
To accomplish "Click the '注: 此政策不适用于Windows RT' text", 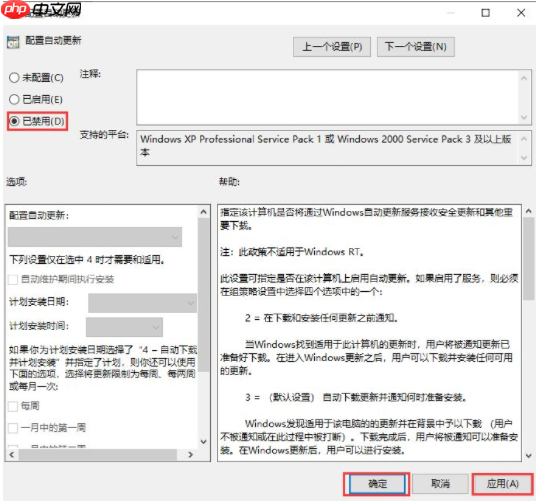I will (x=292, y=252).
